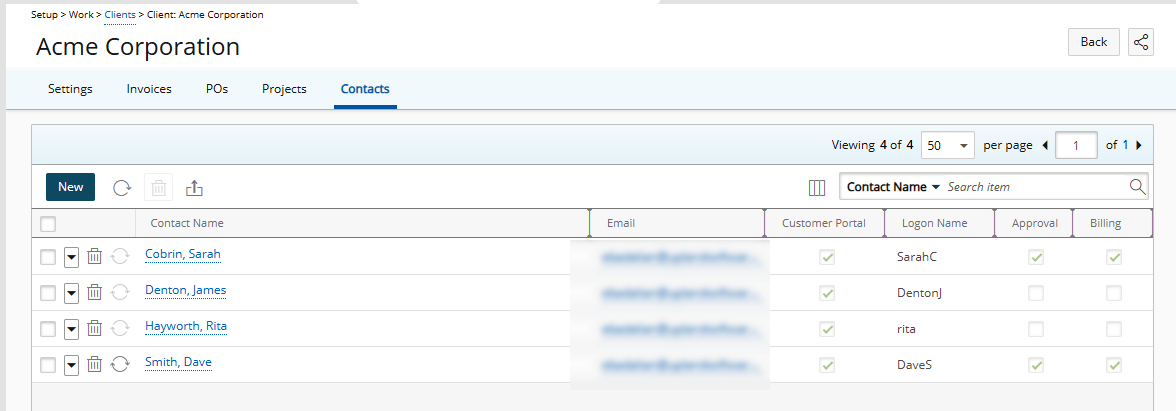Select the Smith, Dave row checkbox
This screenshot has height=411, width=1176.
click(x=48, y=365)
